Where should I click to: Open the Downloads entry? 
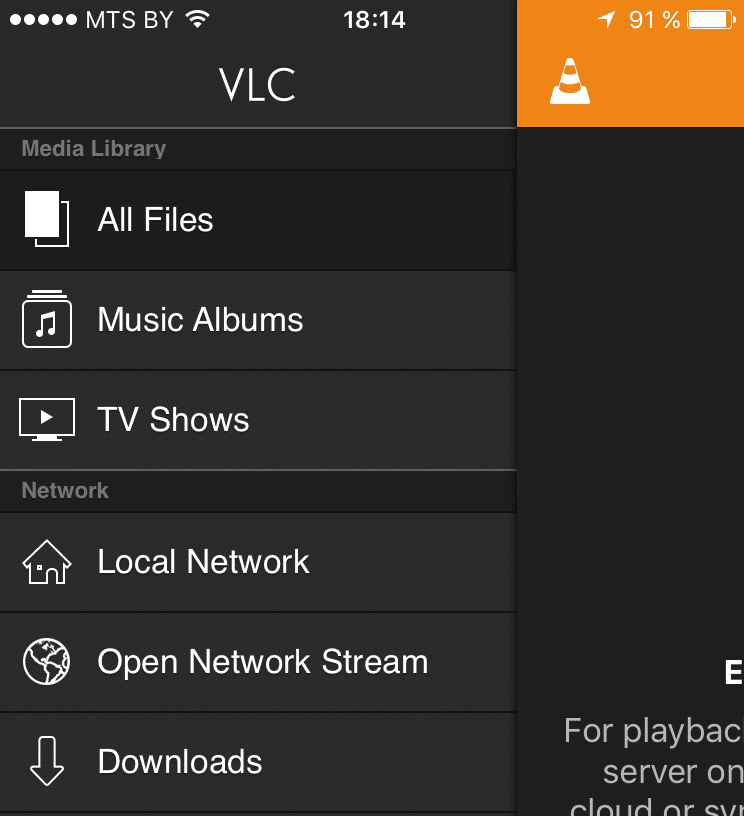pyautogui.click(x=180, y=762)
